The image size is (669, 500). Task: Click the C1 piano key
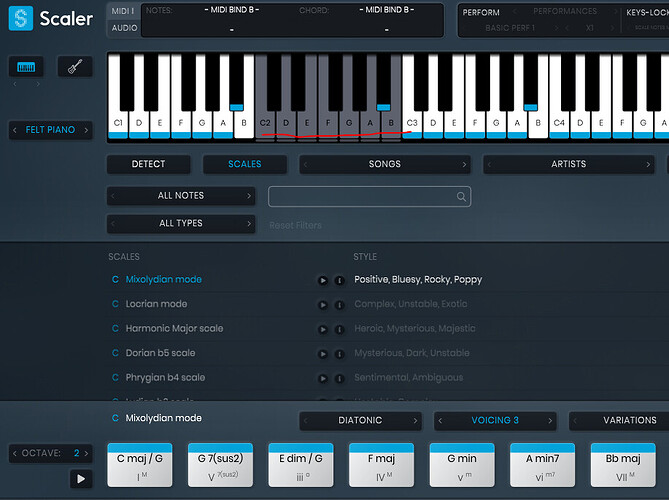[118, 124]
